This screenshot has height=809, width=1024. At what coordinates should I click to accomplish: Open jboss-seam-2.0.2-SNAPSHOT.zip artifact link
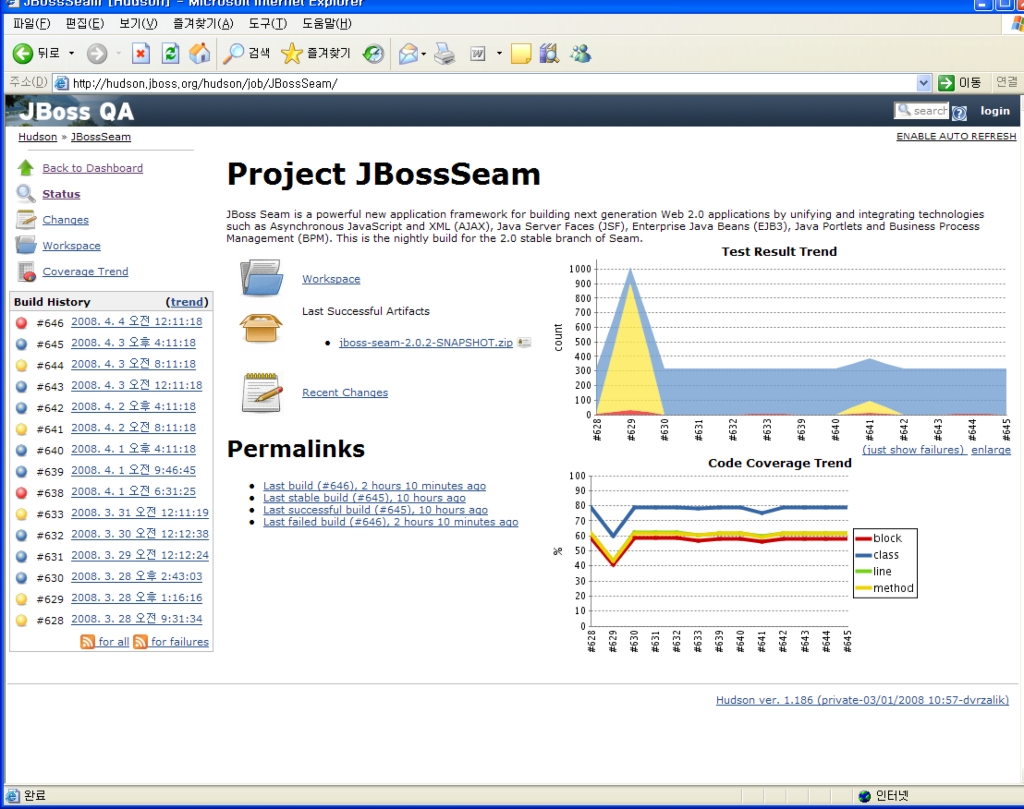pyautogui.click(x=426, y=342)
